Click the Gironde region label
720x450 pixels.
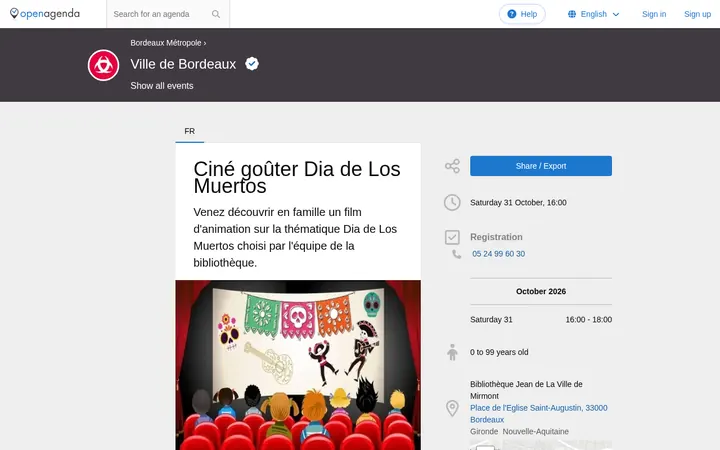484,432
